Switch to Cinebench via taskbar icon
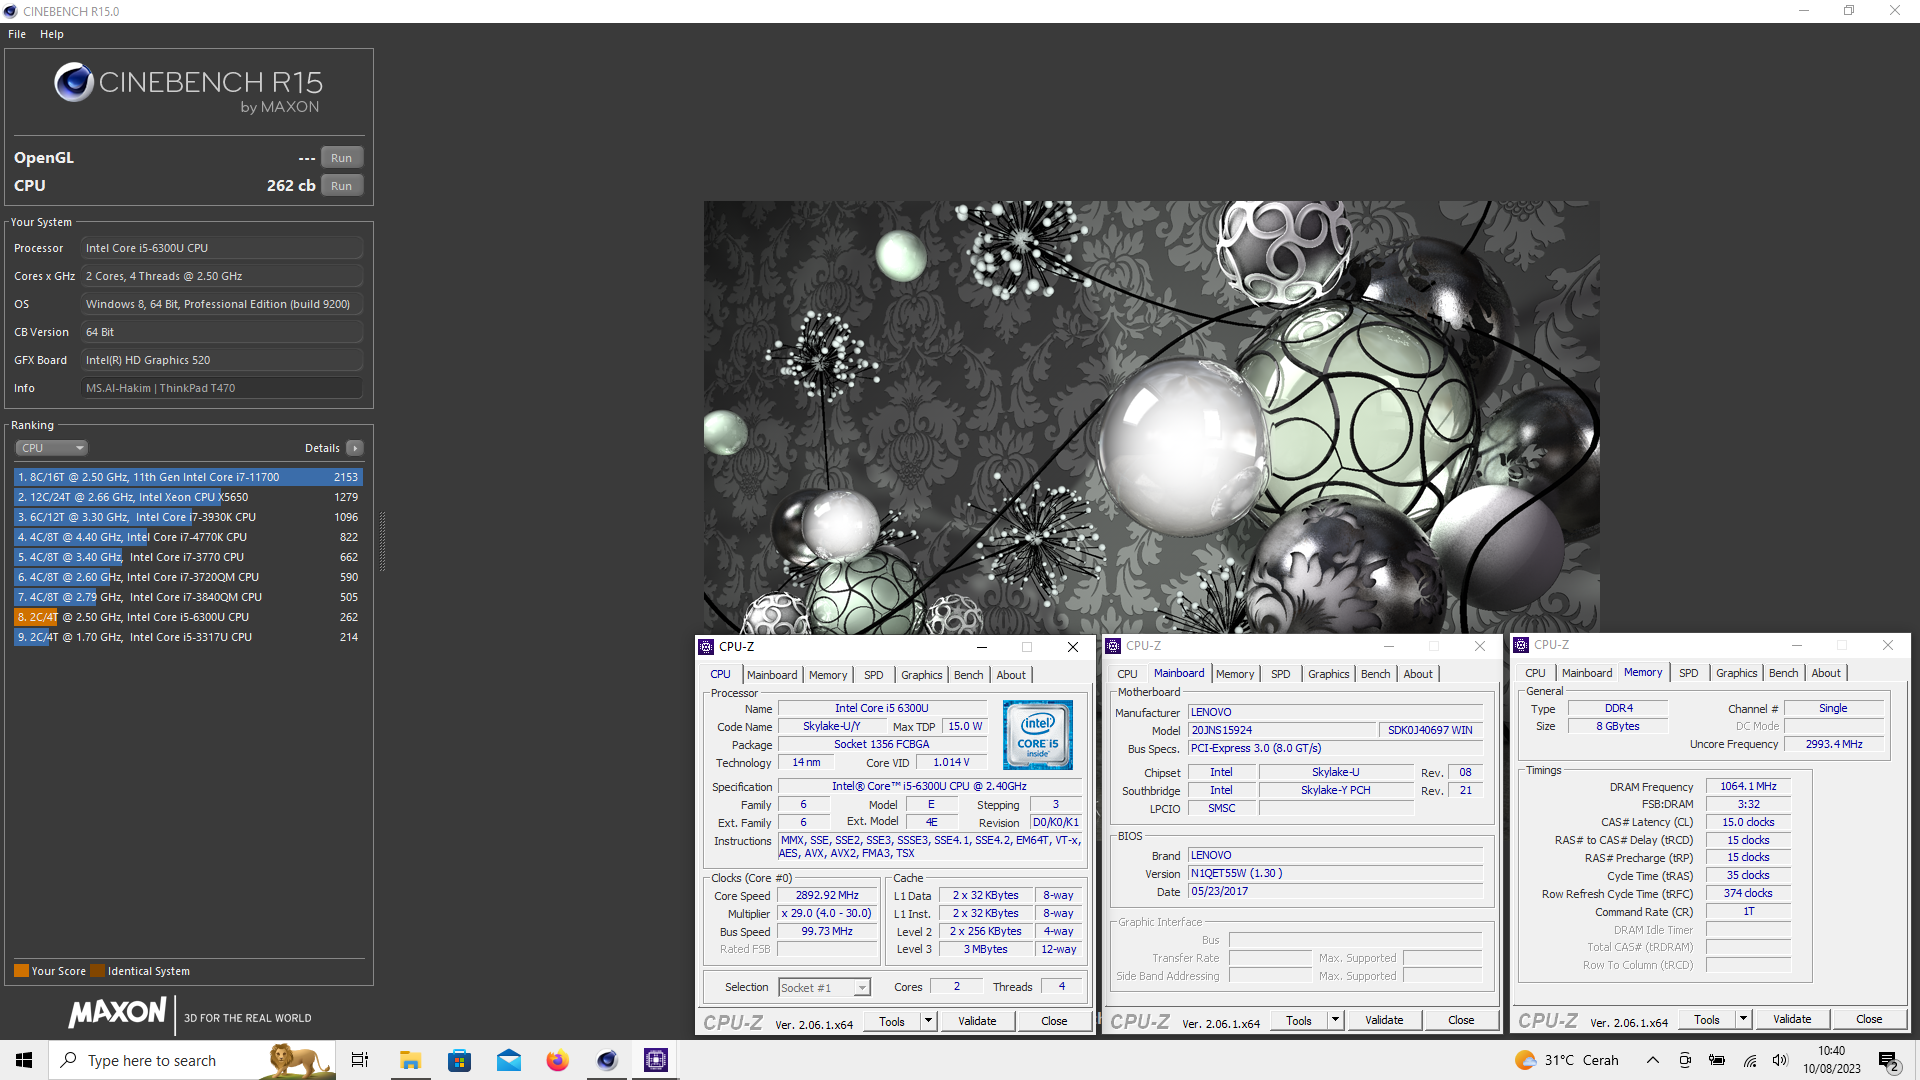The image size is (1920, 1080). tap(607, 1060)
